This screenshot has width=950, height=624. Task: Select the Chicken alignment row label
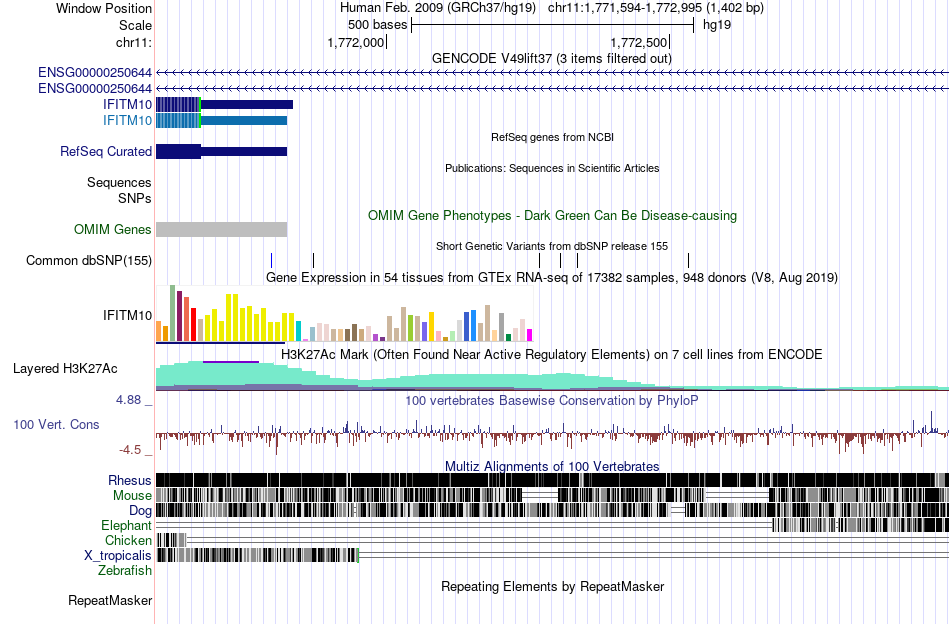click(128, 540)
